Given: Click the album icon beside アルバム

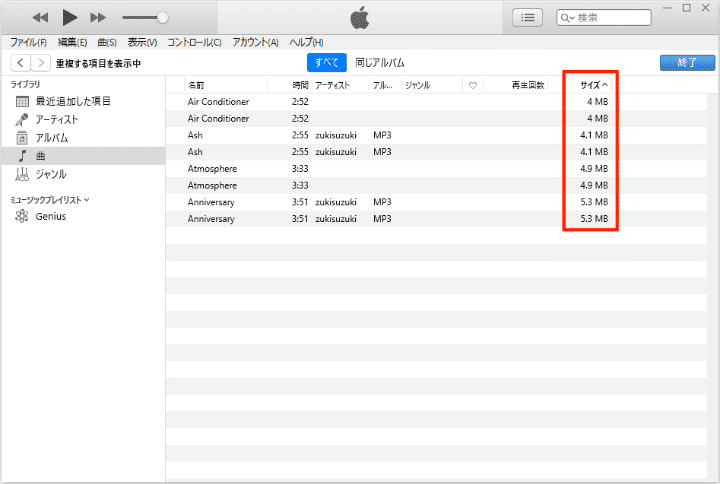Looking at the screenshot, I should click(22, 138).
